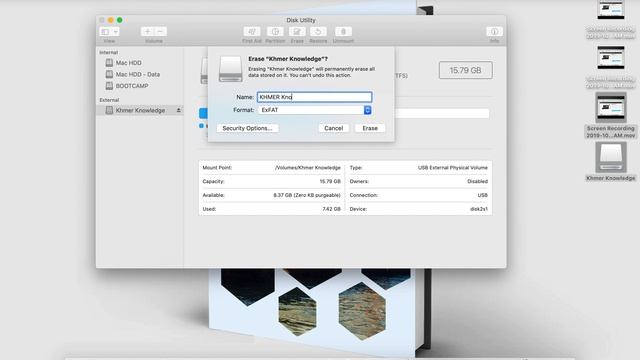
Task: Click the Mac HDD disk icon
Action: pos(109,63)
